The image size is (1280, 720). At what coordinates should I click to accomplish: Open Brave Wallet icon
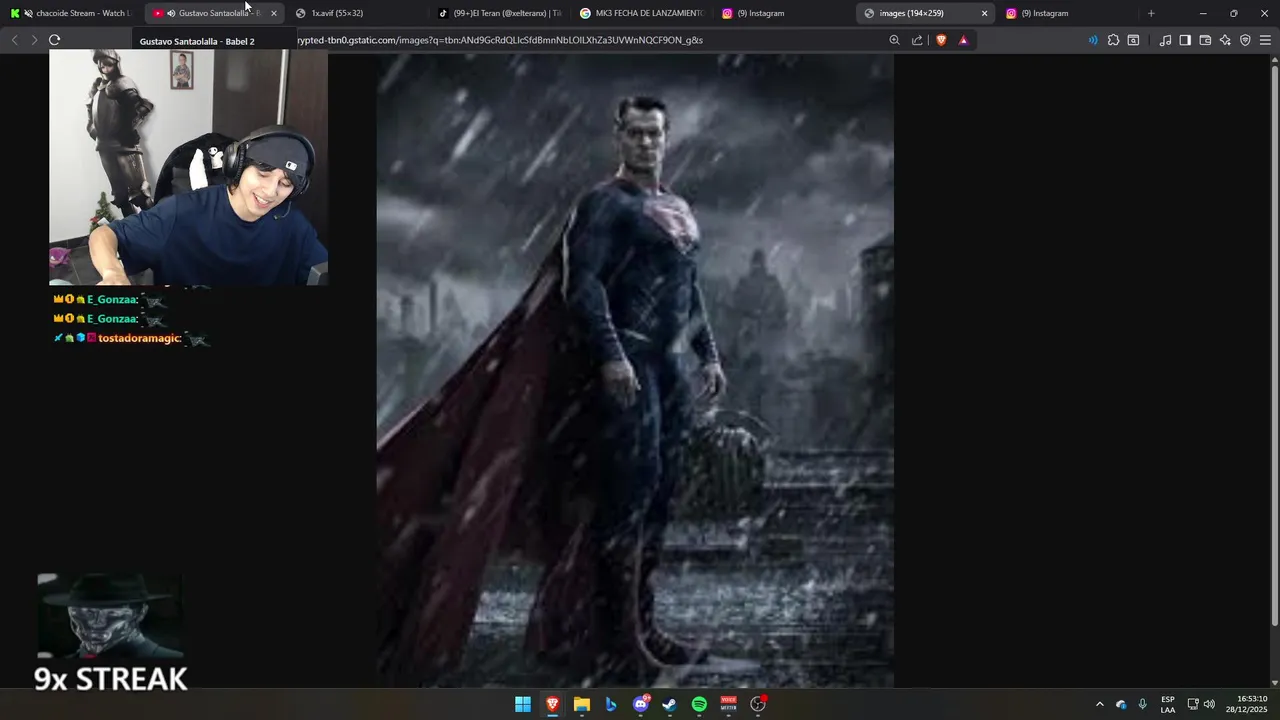[1205, 40]
